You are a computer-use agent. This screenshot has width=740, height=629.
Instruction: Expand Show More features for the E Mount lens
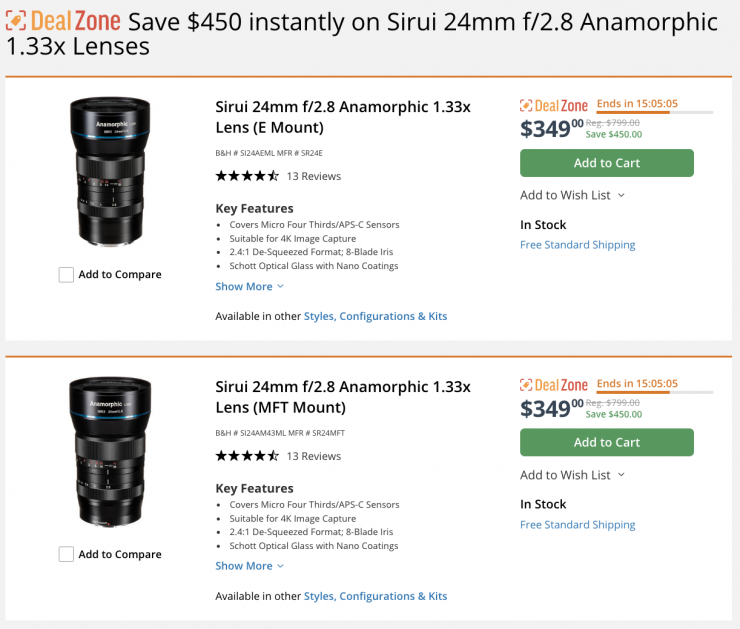point(249,286)
